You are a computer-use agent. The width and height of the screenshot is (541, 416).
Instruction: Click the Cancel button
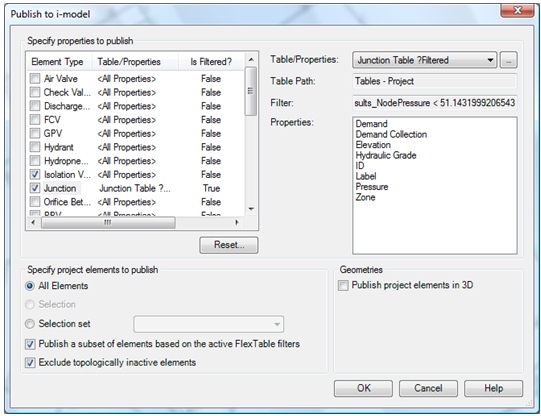(x=428, y=388)
